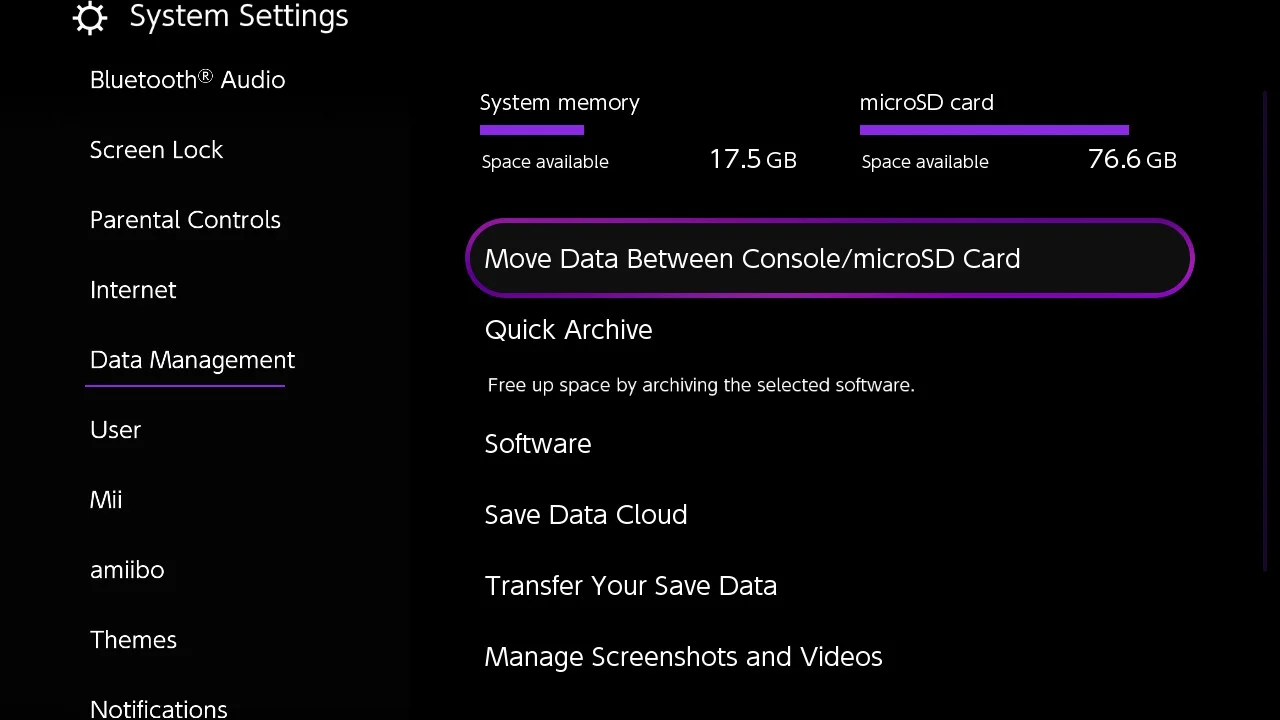Open Parental Controls section
Viewport: 1280px width, 720px height.
tap(185, 220)
